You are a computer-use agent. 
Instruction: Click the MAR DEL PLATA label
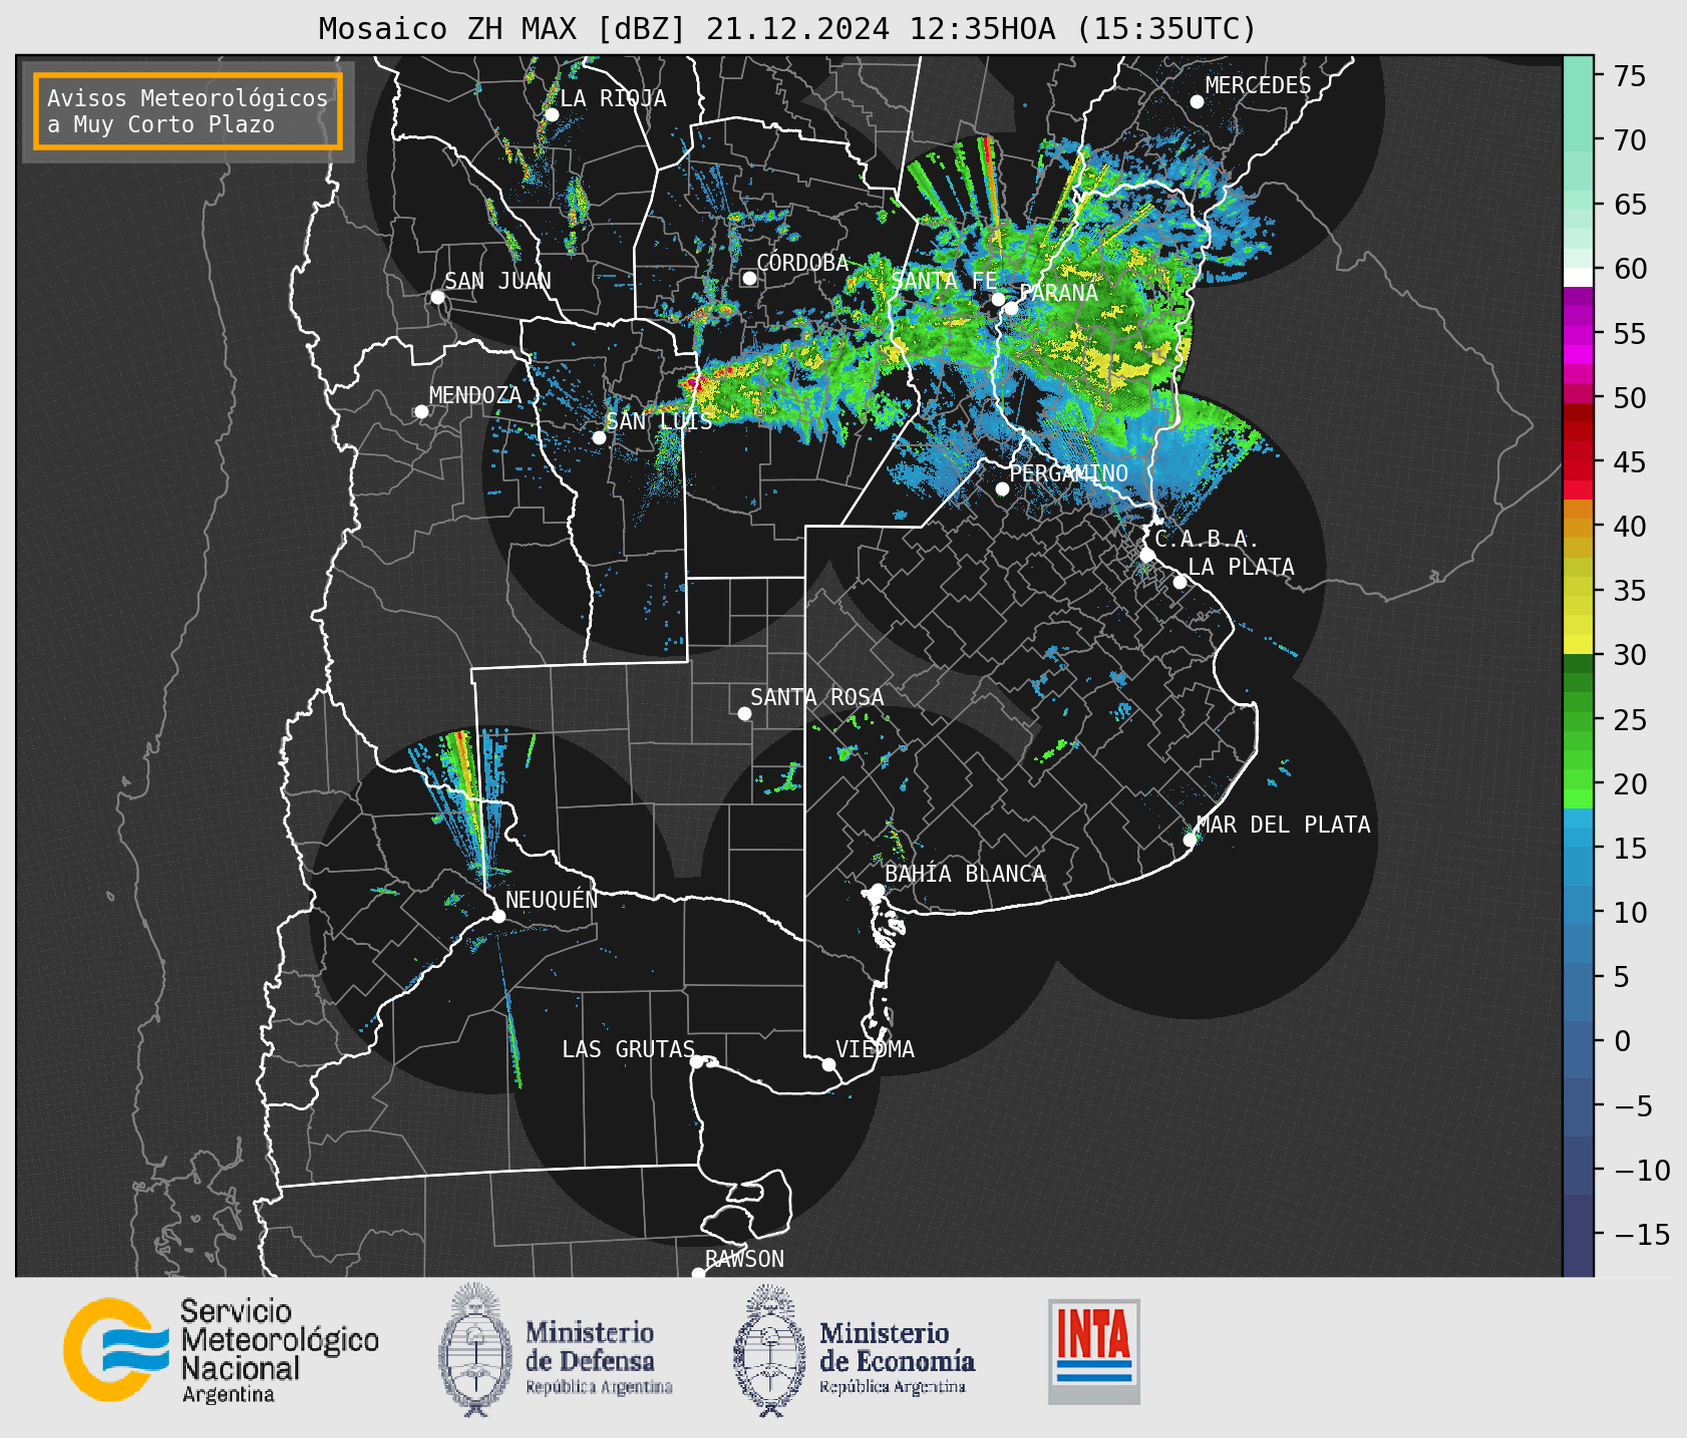click(1283, 824)
